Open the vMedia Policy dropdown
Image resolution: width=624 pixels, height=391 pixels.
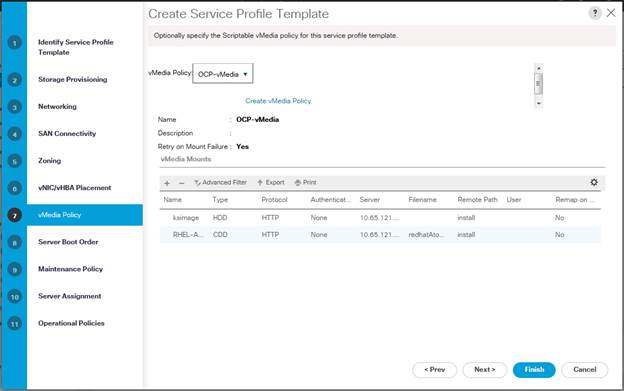point(222,74)
